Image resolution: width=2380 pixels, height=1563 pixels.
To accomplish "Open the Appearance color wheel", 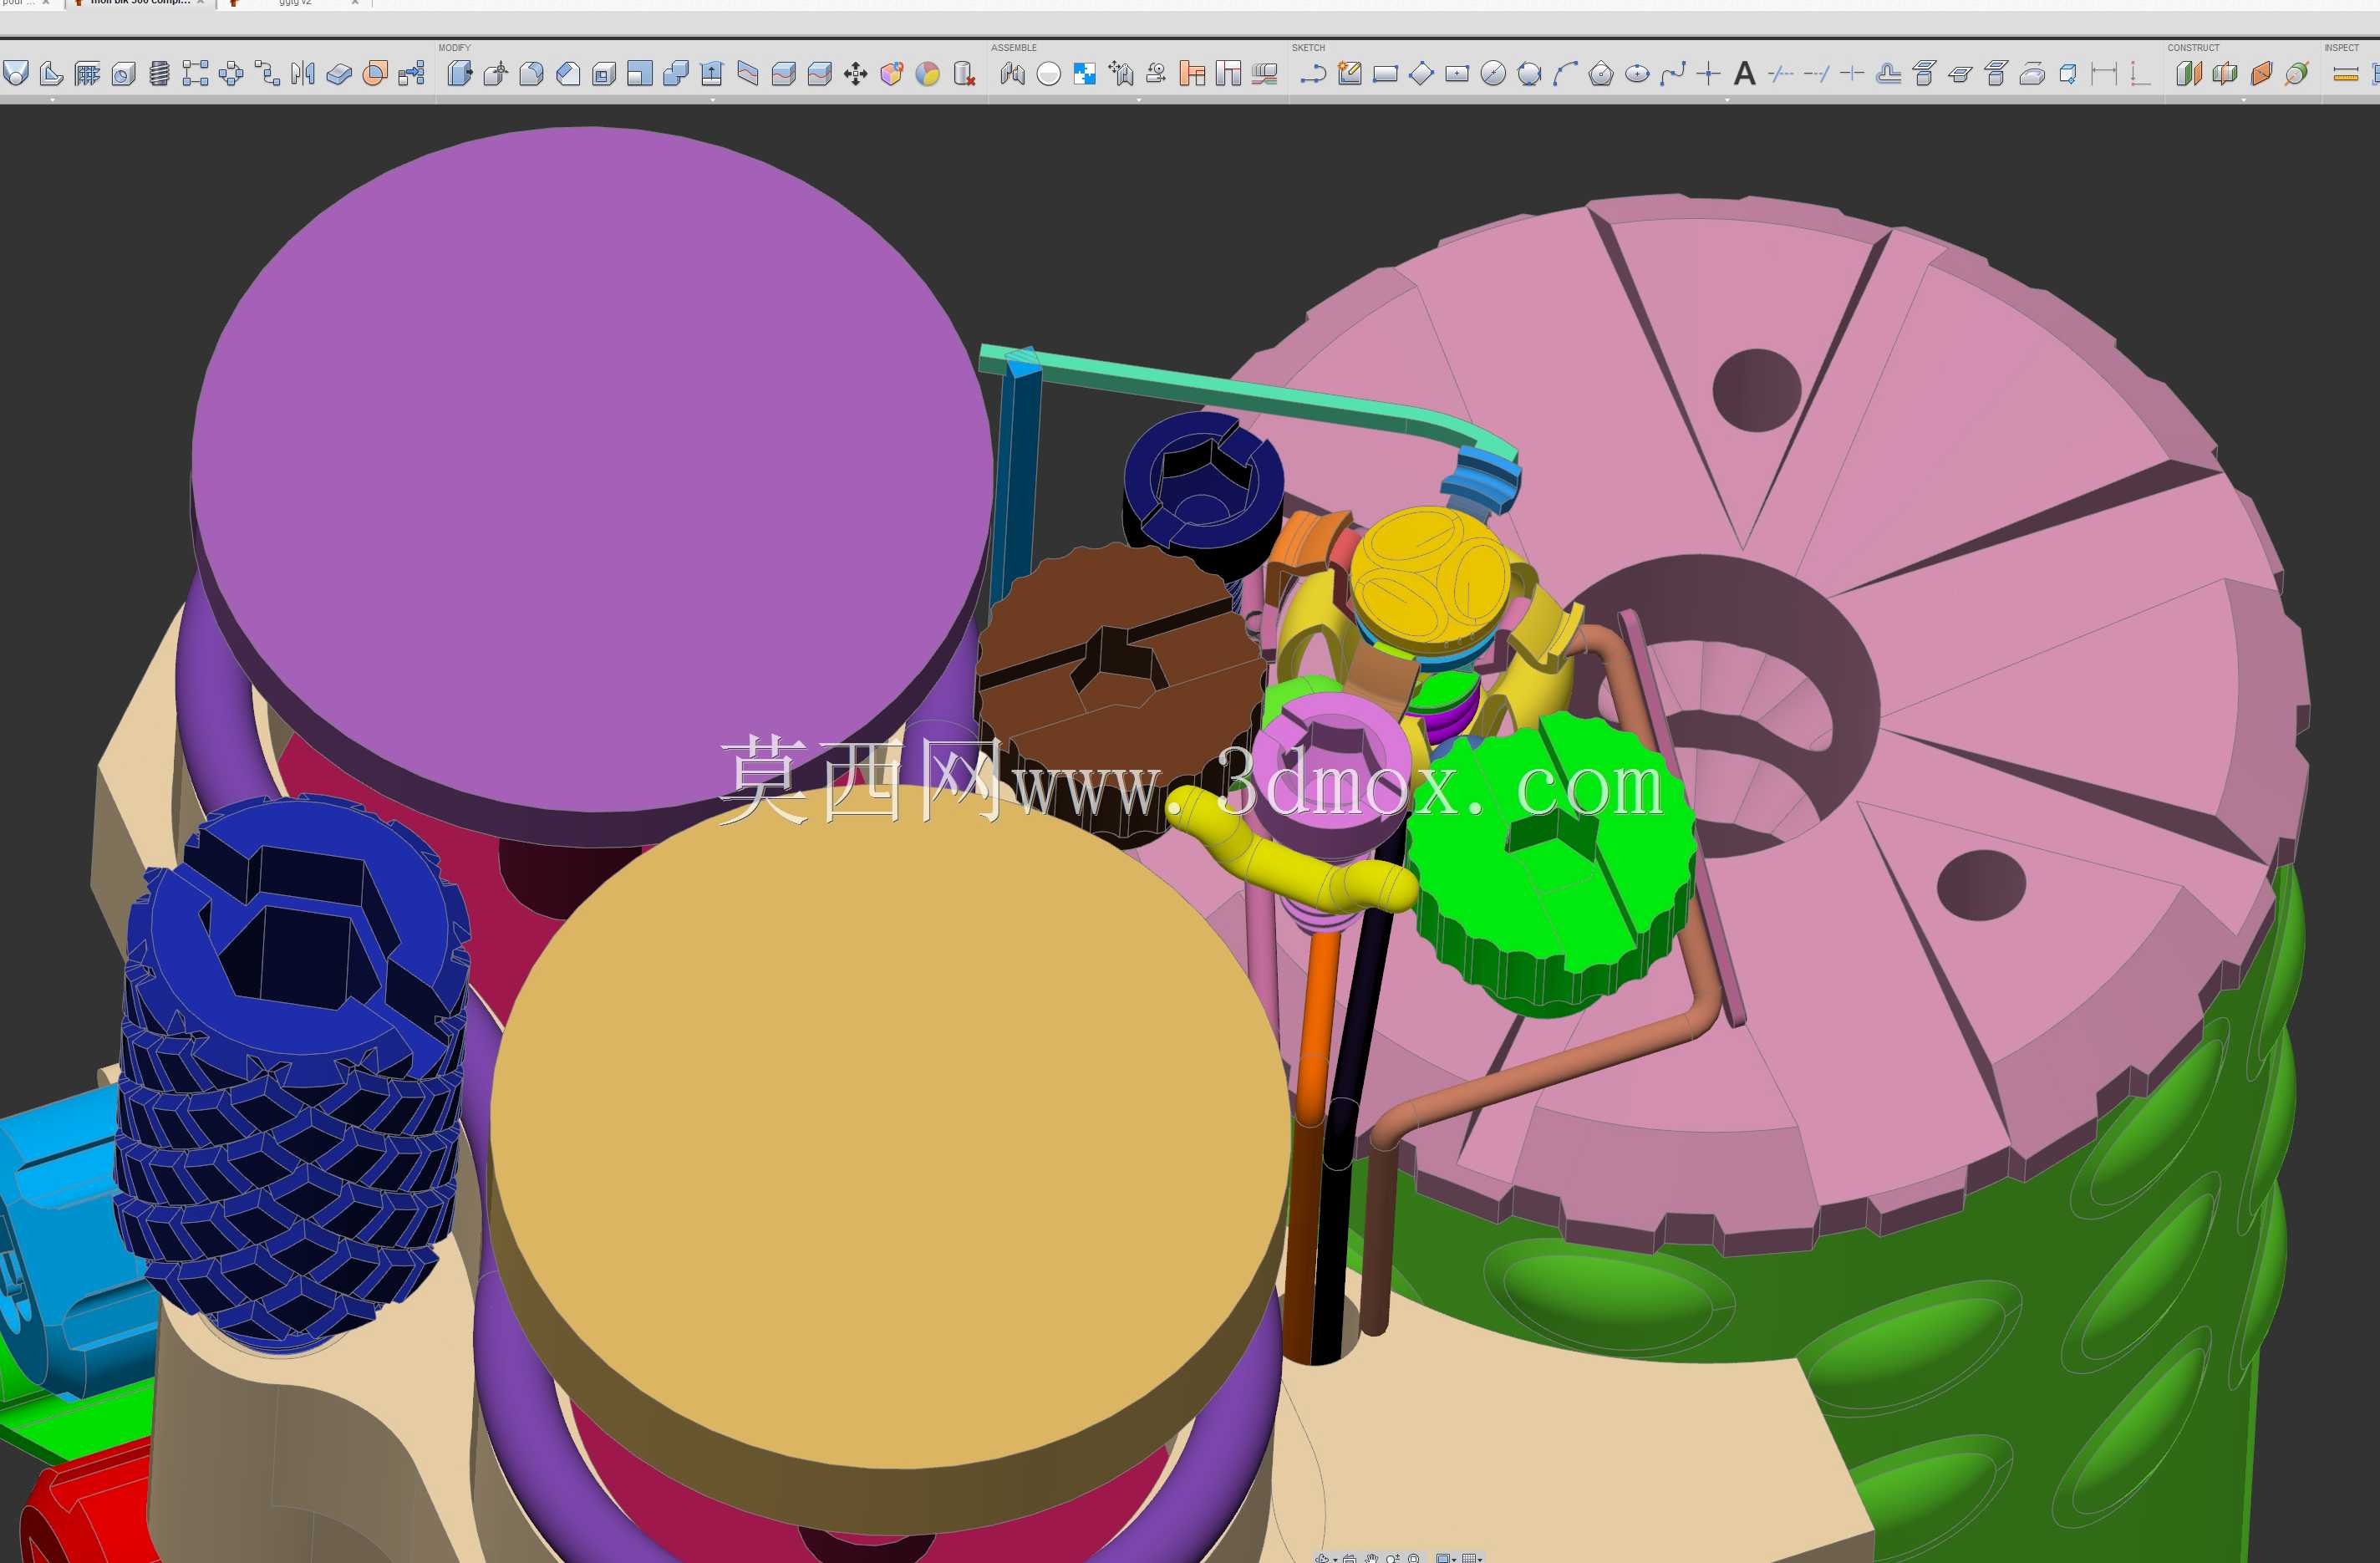I will click(928, 73).
